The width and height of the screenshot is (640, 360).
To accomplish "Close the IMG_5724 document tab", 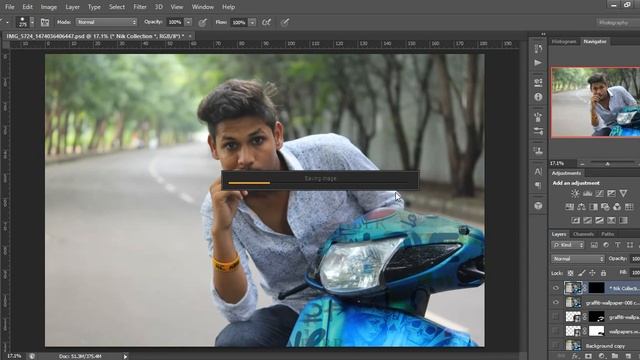I will coord(190,36).
